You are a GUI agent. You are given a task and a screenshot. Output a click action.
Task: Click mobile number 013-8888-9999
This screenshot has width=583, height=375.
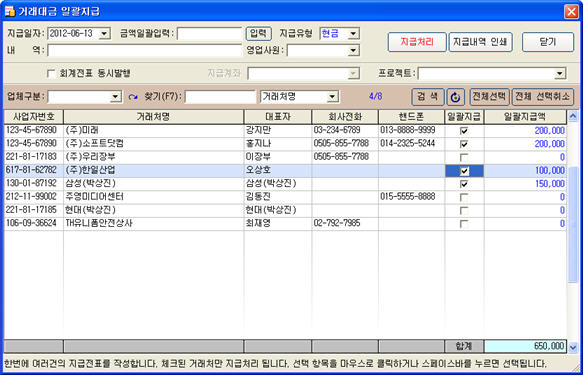click(408, 130)
